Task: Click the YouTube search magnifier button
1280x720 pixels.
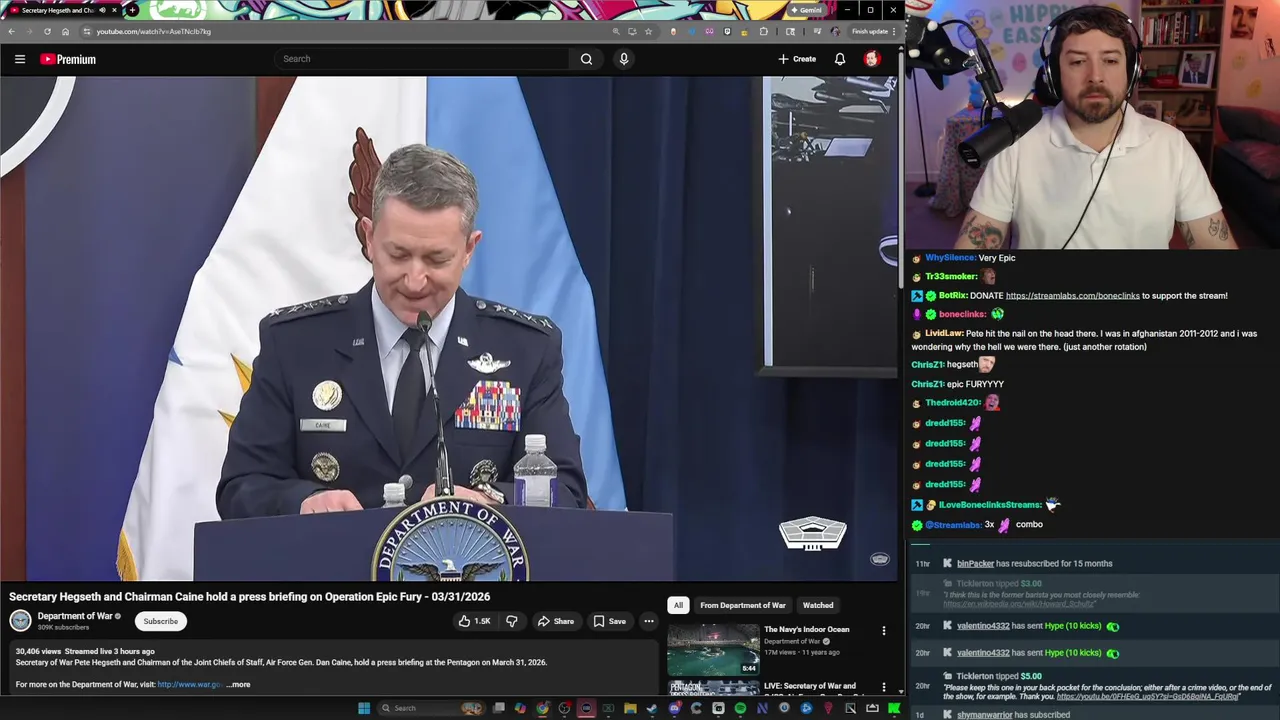Action: click(586, 59)
